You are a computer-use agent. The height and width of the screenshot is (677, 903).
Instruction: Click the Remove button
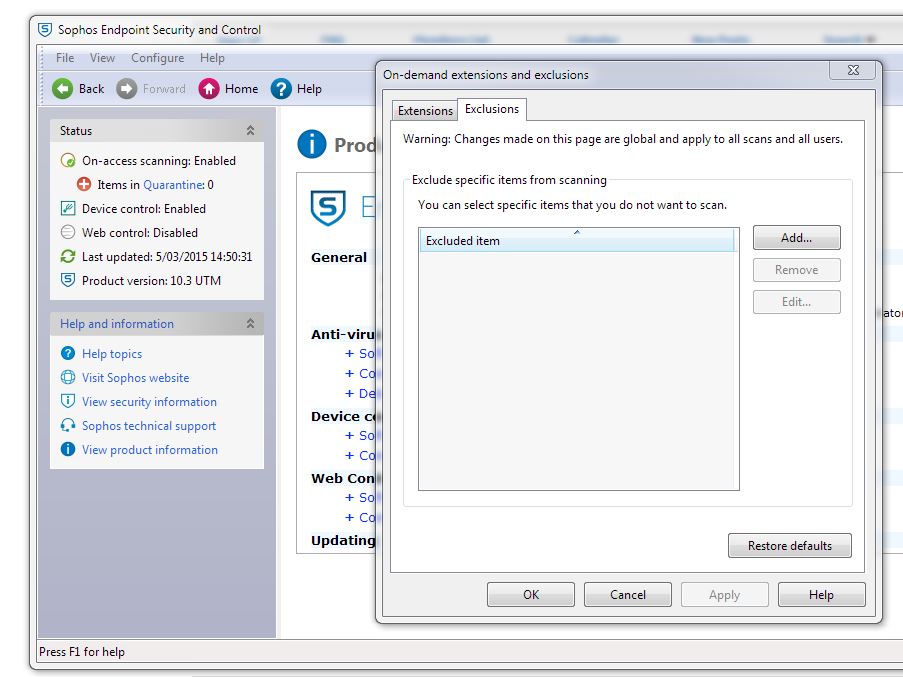(796, 270)
